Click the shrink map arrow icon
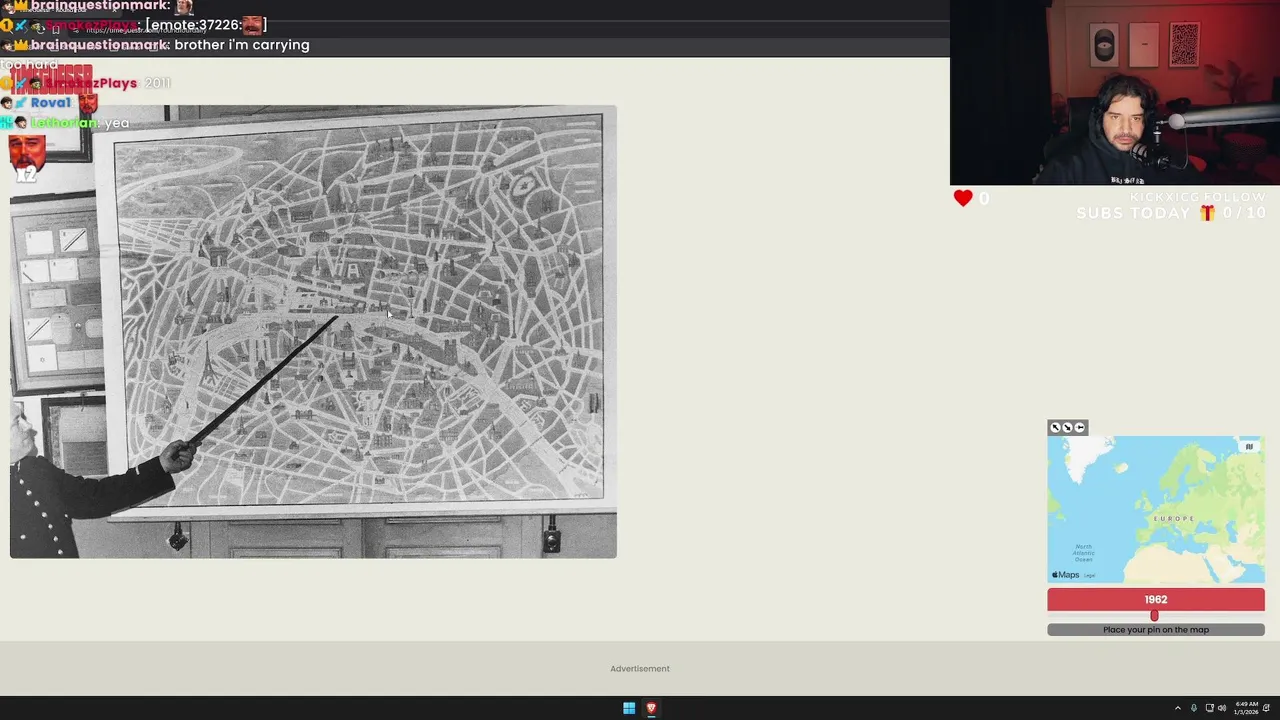1280x720 pixels. [x=1067, y=427]
